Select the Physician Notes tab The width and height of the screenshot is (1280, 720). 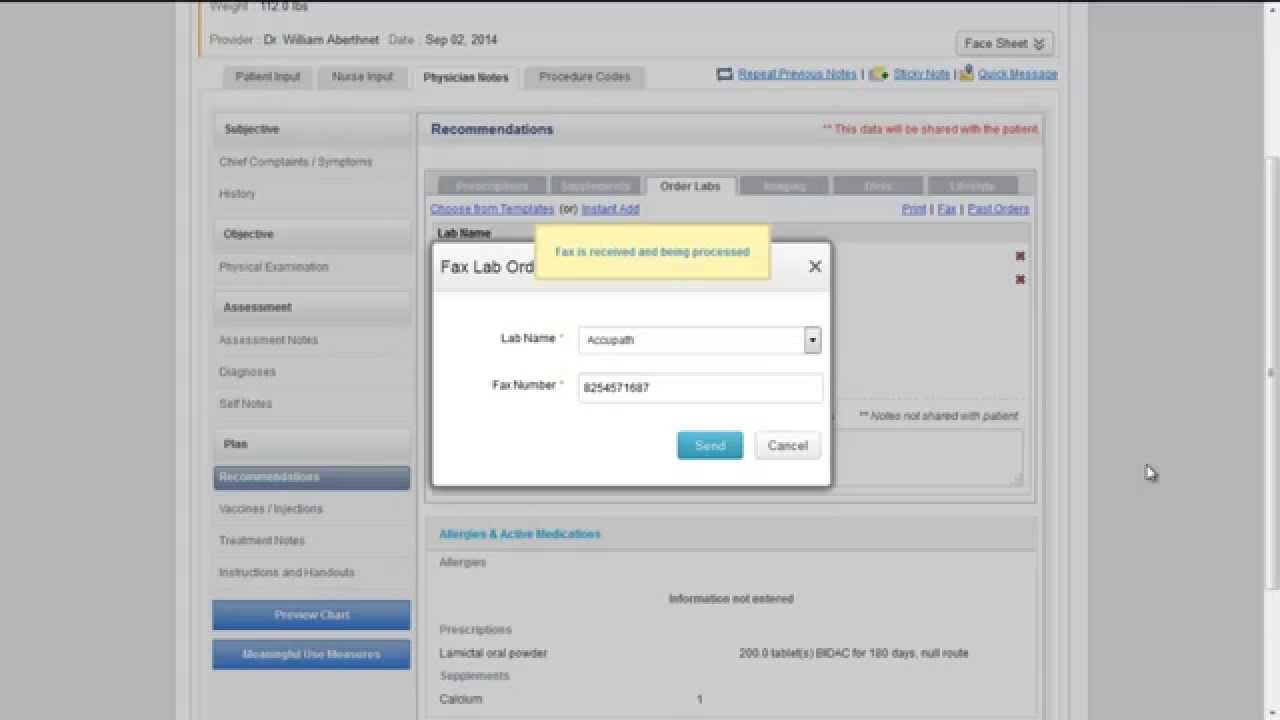click(x=466, y=77)
